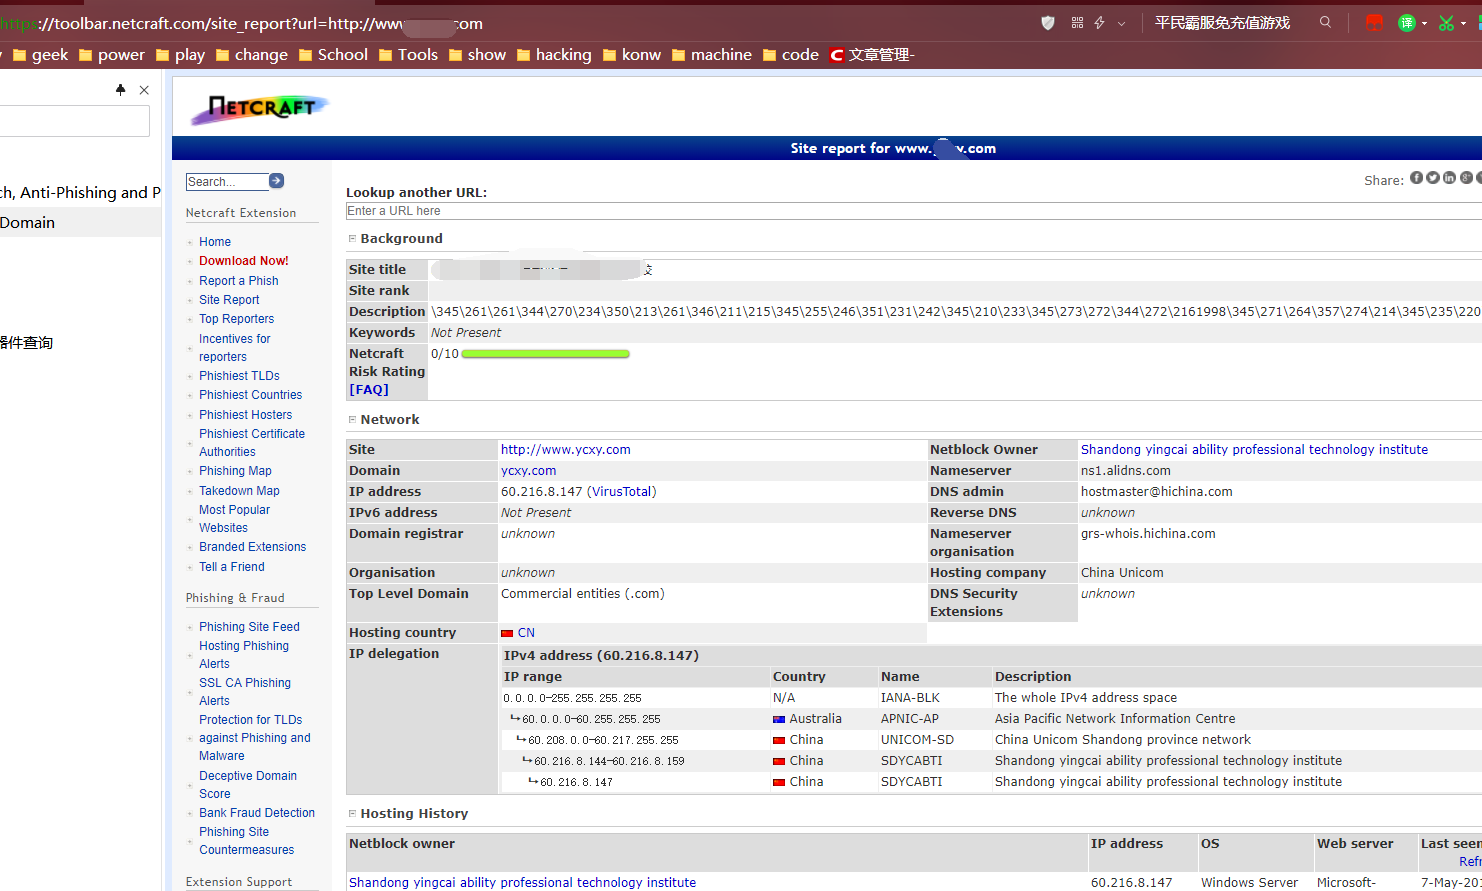Open the power bookmarks folder
The height and width of the screenshot is (891, 1482).
111,55
